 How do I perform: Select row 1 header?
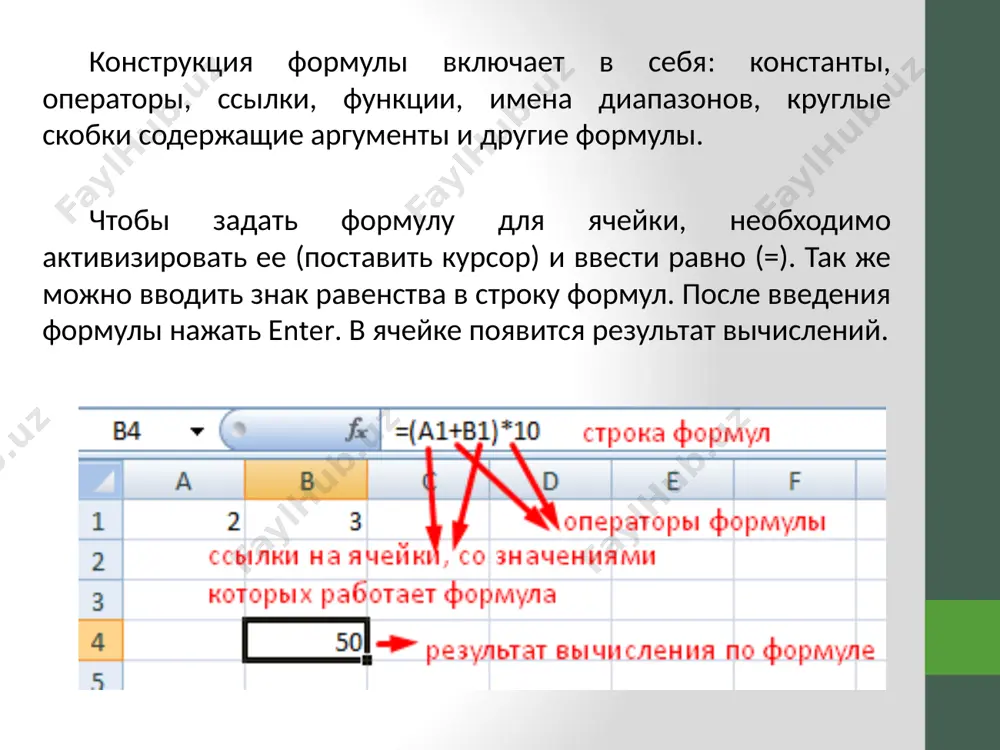[100, 520]
